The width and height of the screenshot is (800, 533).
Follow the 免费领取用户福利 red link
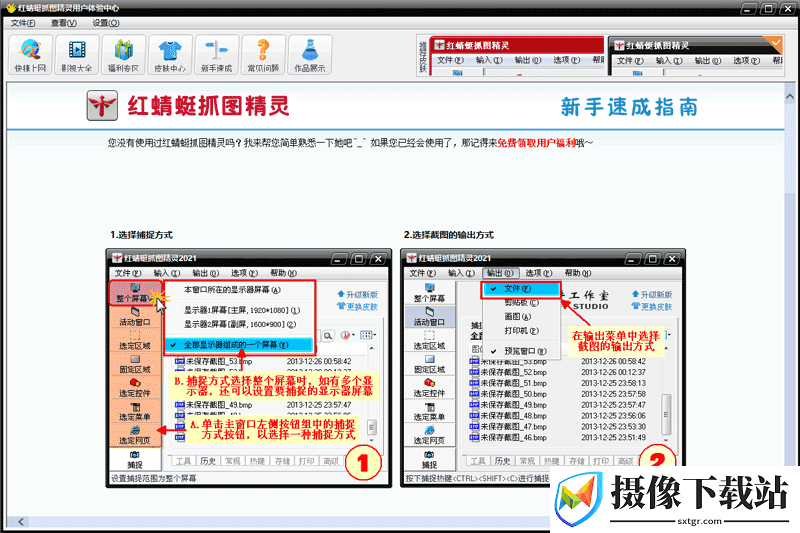tap(536, 143)
